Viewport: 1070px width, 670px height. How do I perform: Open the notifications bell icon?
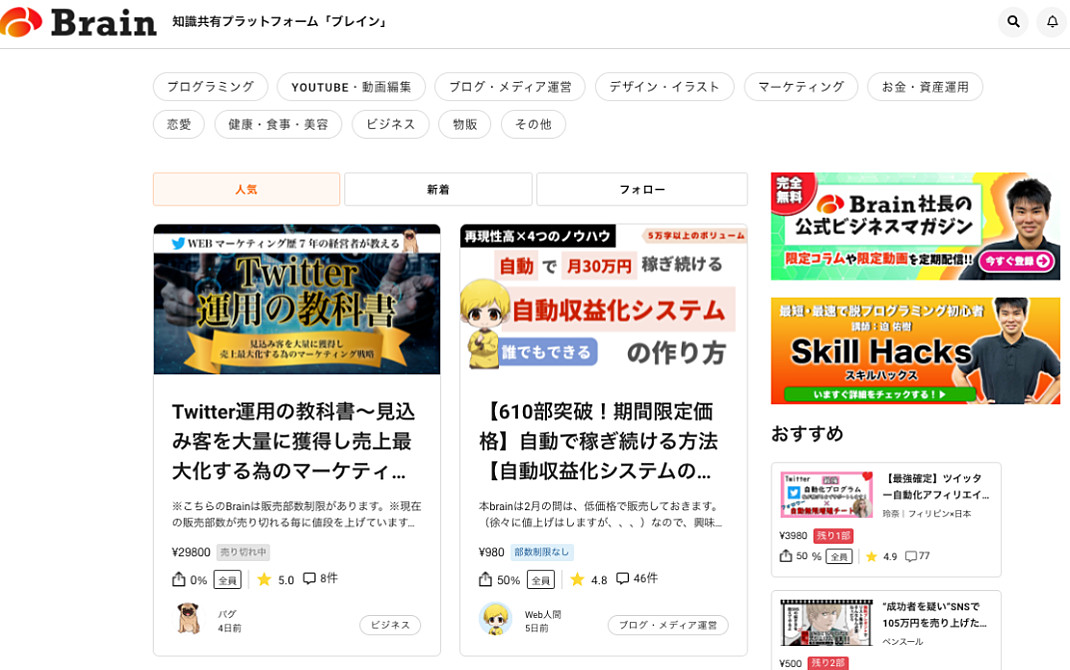[x=1052, y=22]
